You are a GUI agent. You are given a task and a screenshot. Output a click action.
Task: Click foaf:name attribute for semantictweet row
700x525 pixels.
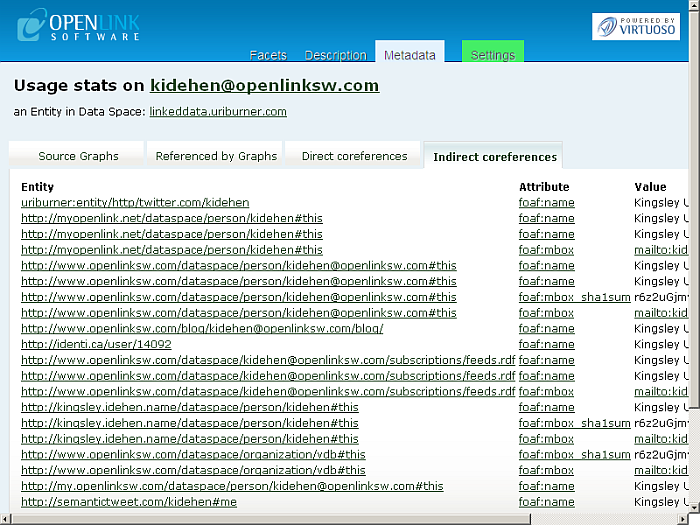pos(546,502)
